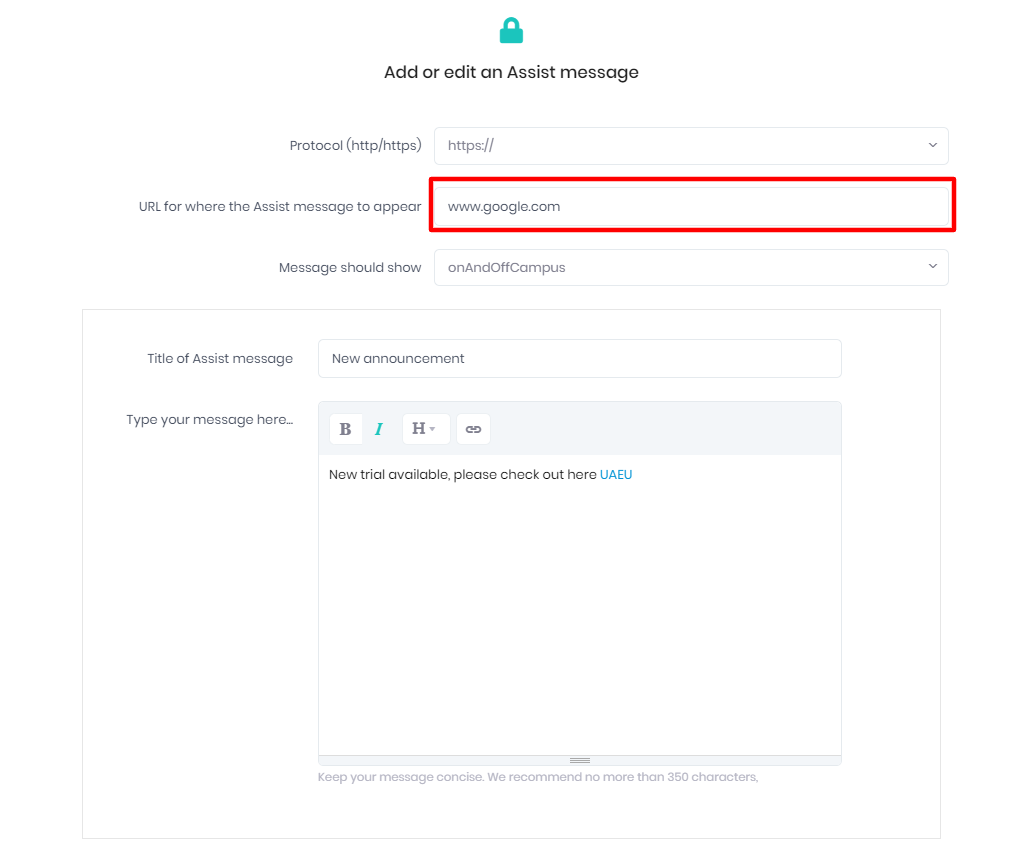Place cursor in message text after 'check out here'
Image resolution: width=1031 pixels, height=857 pixels.
pos(597,475)
